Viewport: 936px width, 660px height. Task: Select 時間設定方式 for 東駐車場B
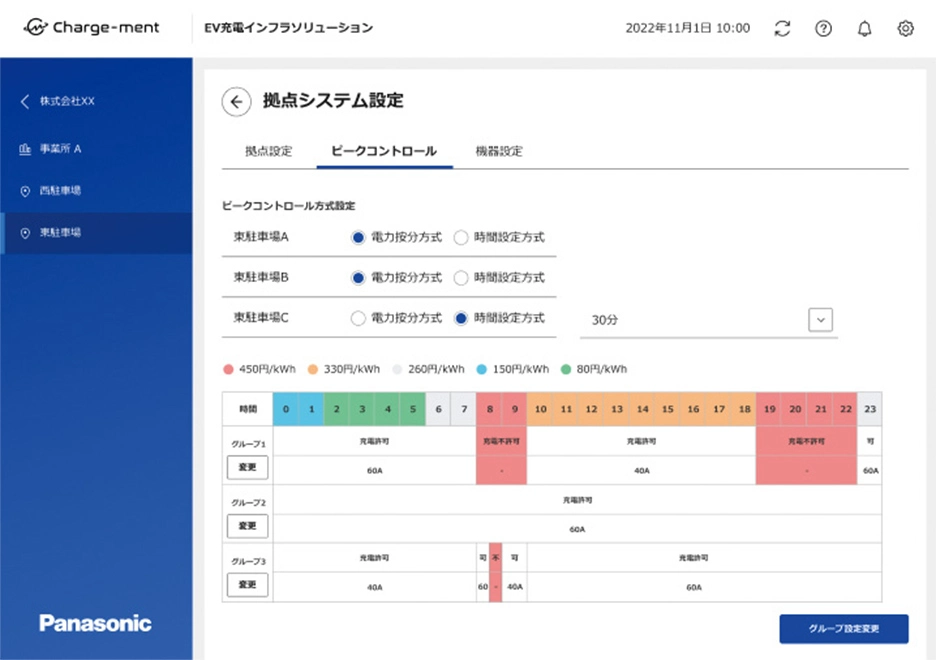(x=460, y=278)
